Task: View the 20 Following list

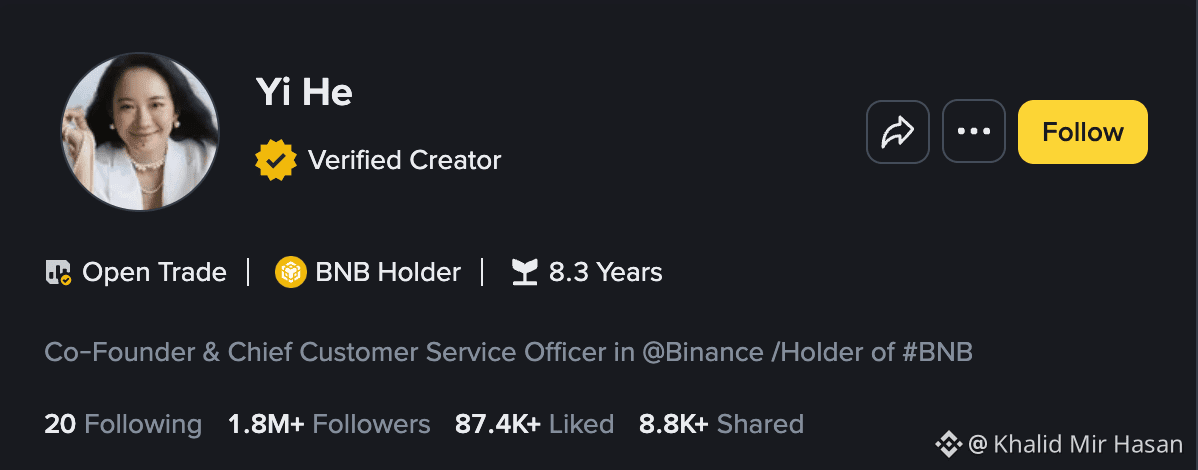Action: click(123, 423)
